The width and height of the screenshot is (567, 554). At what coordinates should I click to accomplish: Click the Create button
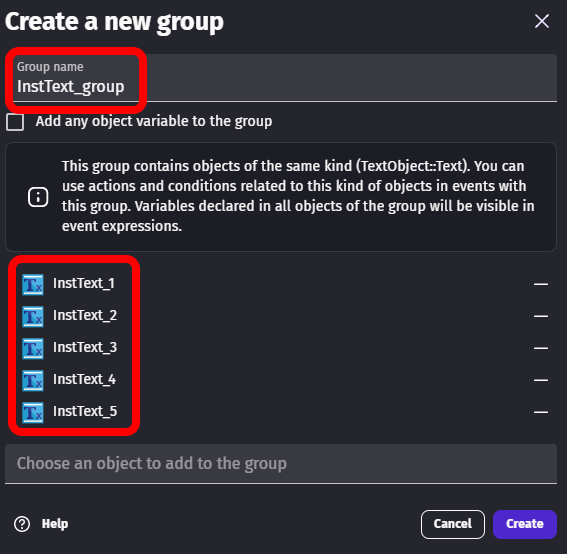tap(525, 524)
